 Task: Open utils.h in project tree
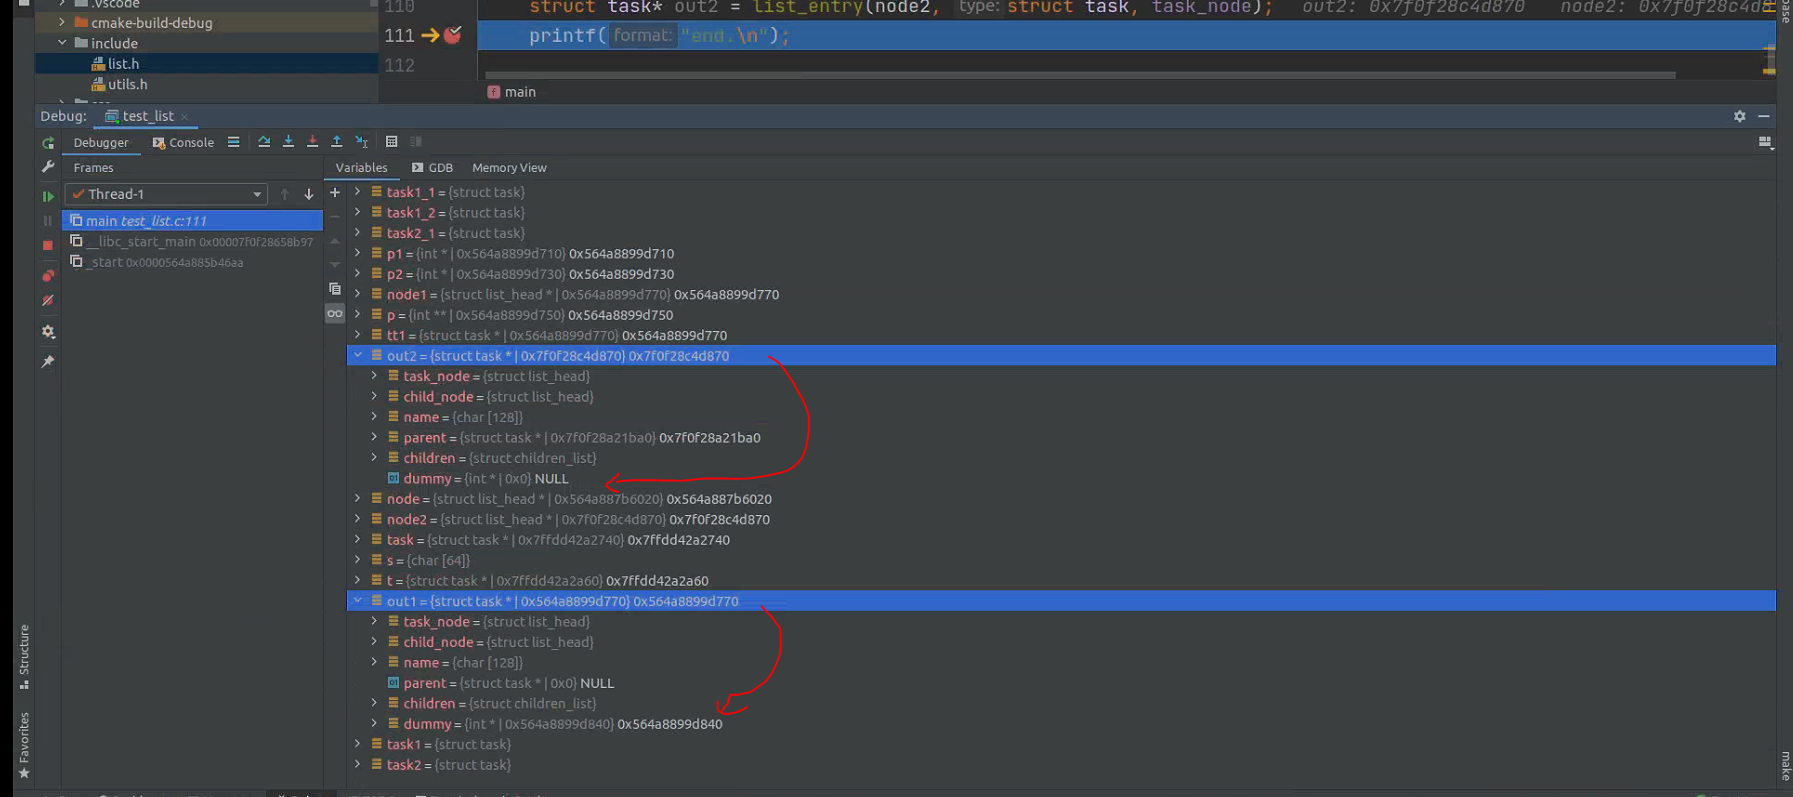[127, 84]
